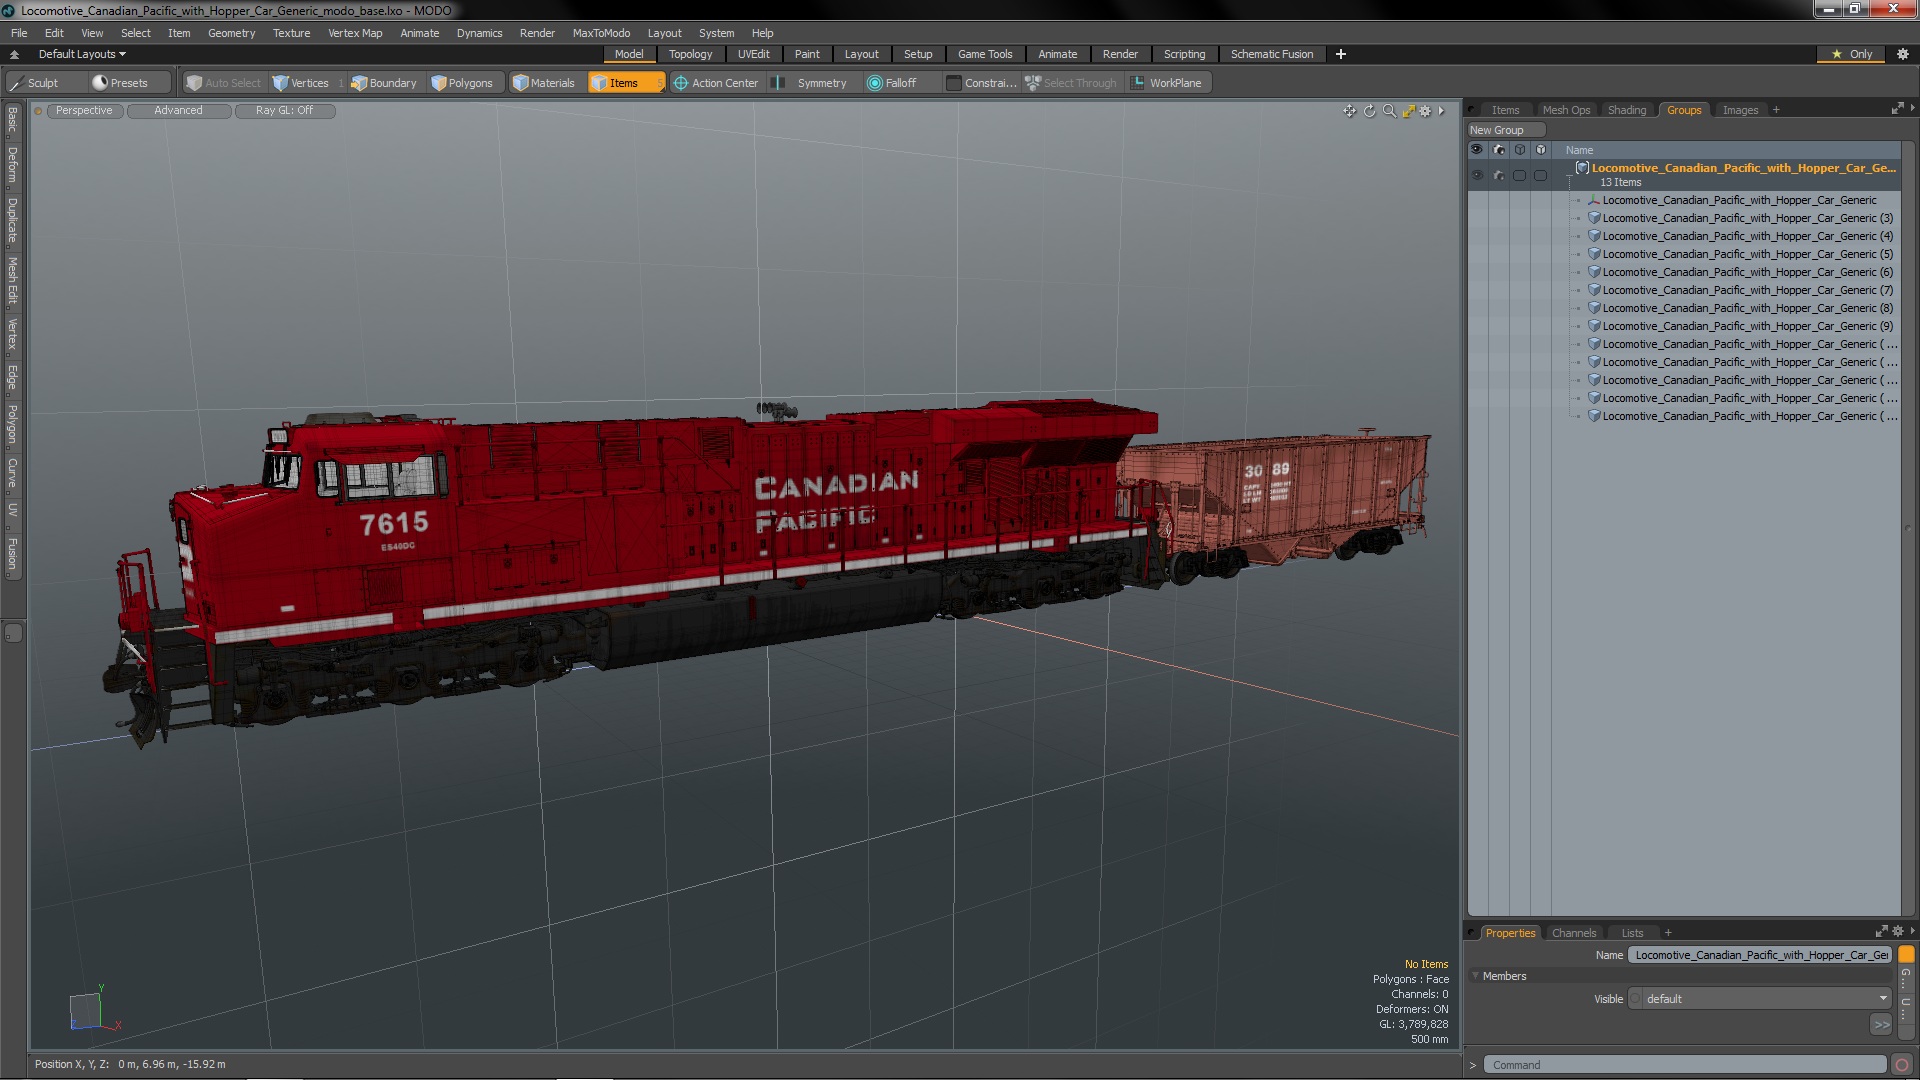Toggle Symmetry mode on

812,83
